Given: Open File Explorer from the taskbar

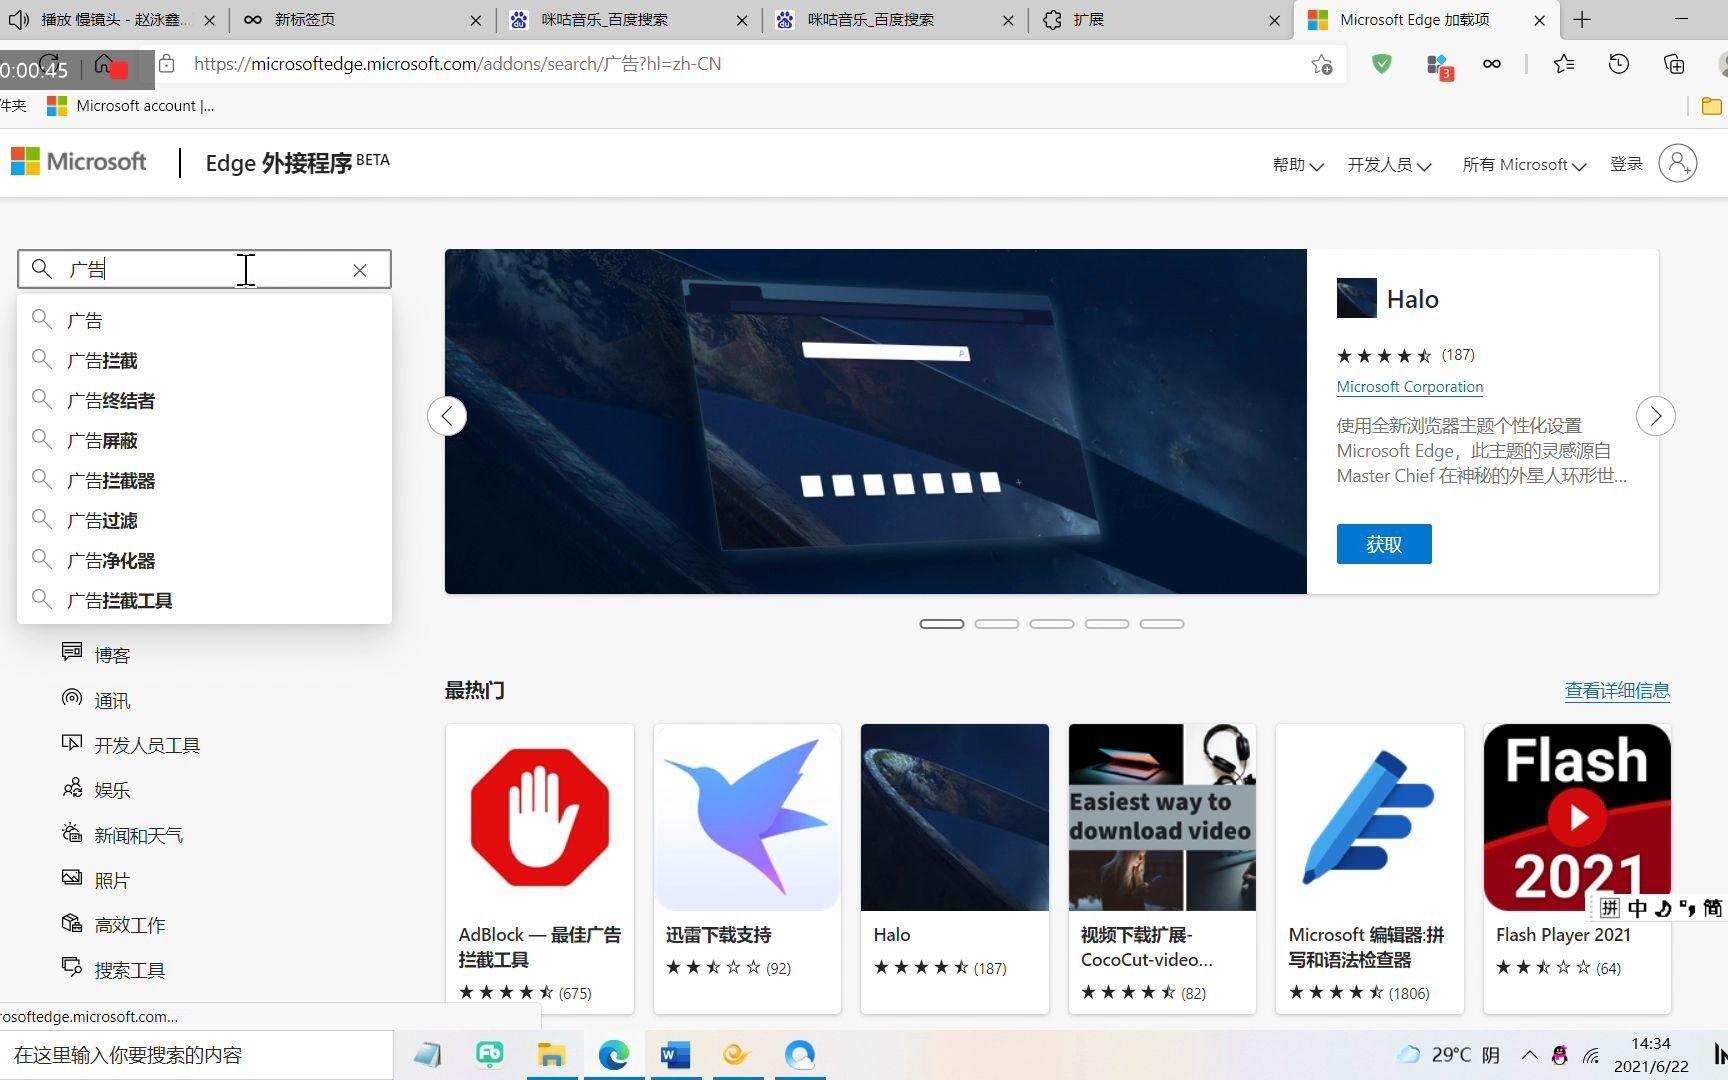Looking at the screenshot, I should [551, 1055].
